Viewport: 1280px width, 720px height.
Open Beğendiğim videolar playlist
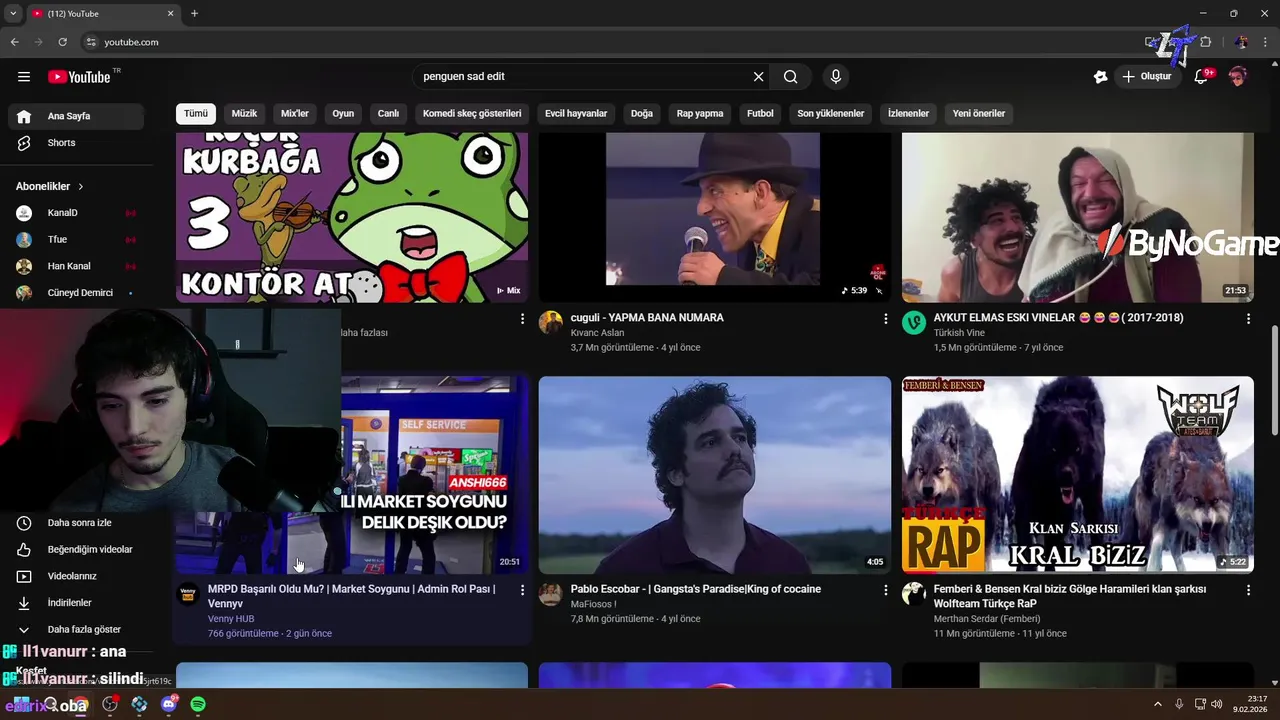point(76,549)
